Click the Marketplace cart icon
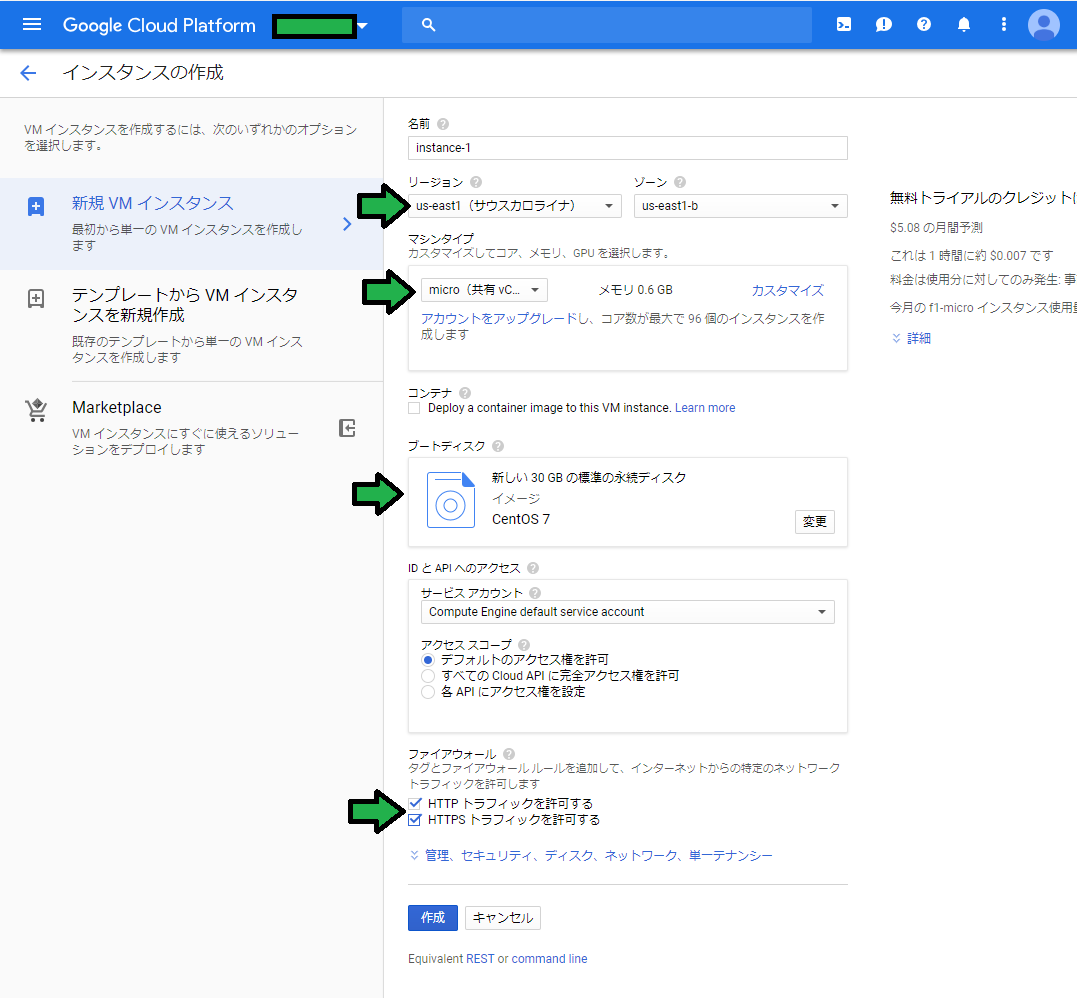Screen dimensions: 1077x998 (x=36, y=410)
